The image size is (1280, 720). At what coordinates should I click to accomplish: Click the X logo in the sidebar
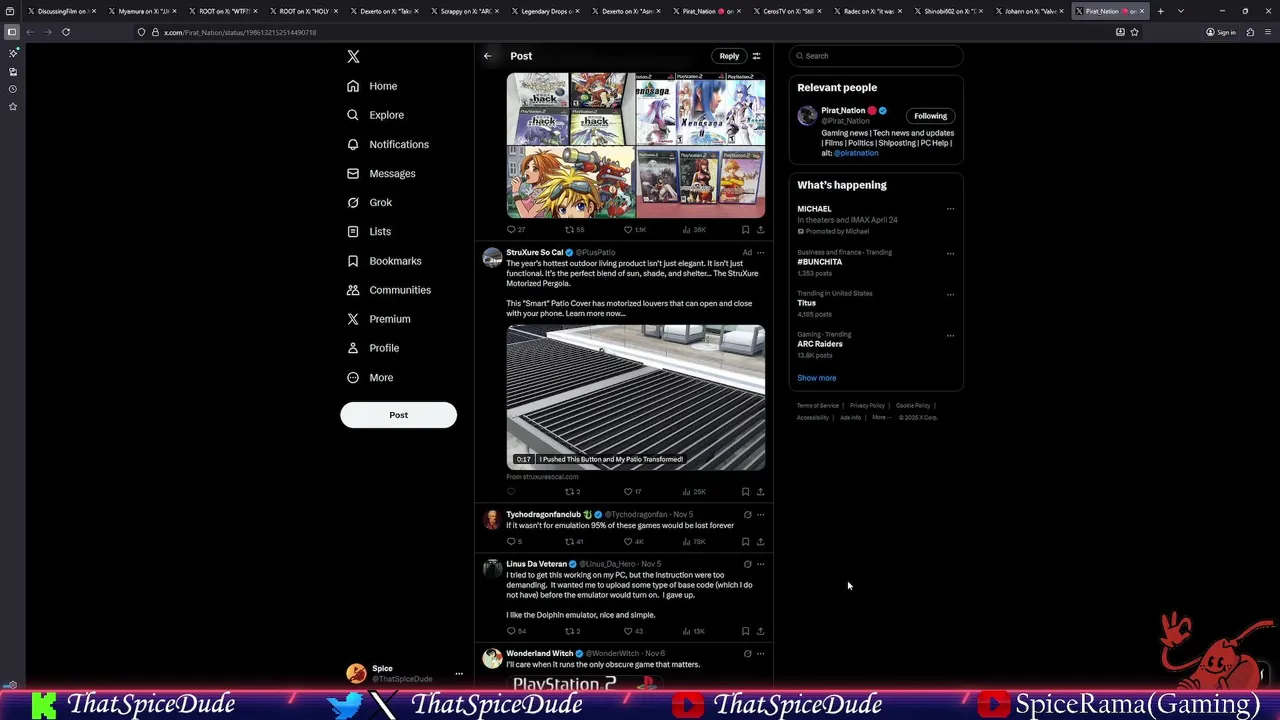[x=353, y=57]
